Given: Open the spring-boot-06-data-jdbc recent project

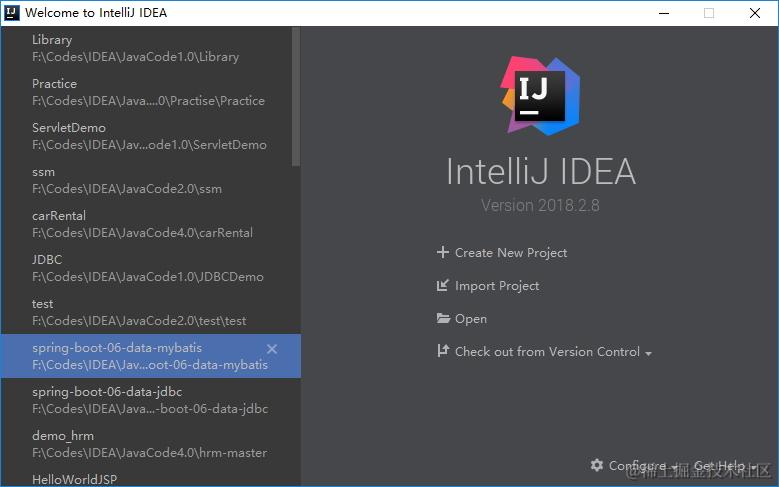Looking at the screenshot, I should pos(150,400).
